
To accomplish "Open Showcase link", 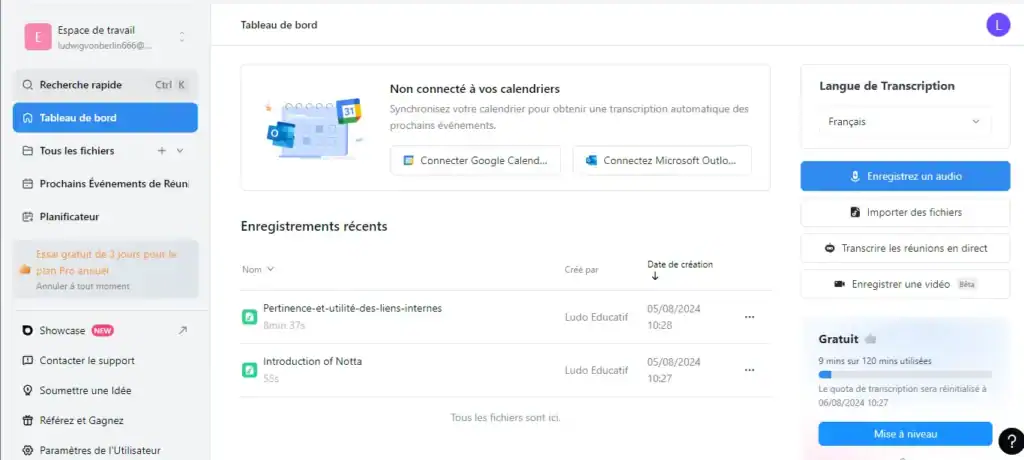I will 62,331.
